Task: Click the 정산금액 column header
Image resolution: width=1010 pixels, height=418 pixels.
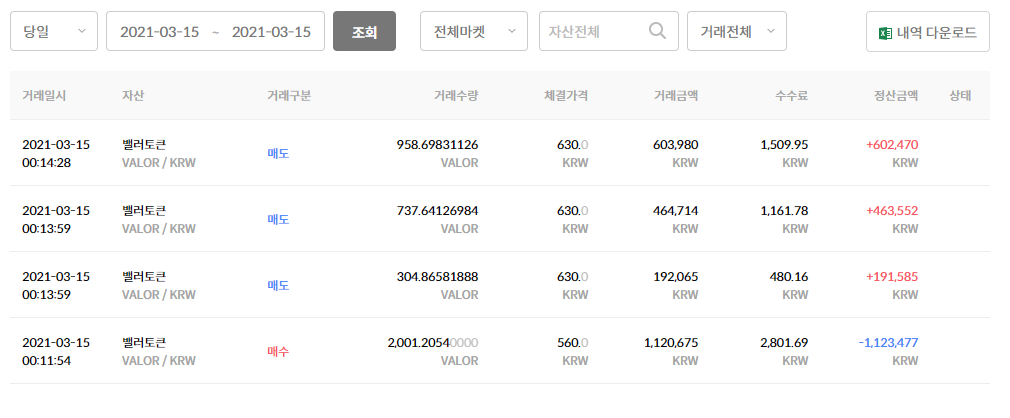Action: coord(896,96)
